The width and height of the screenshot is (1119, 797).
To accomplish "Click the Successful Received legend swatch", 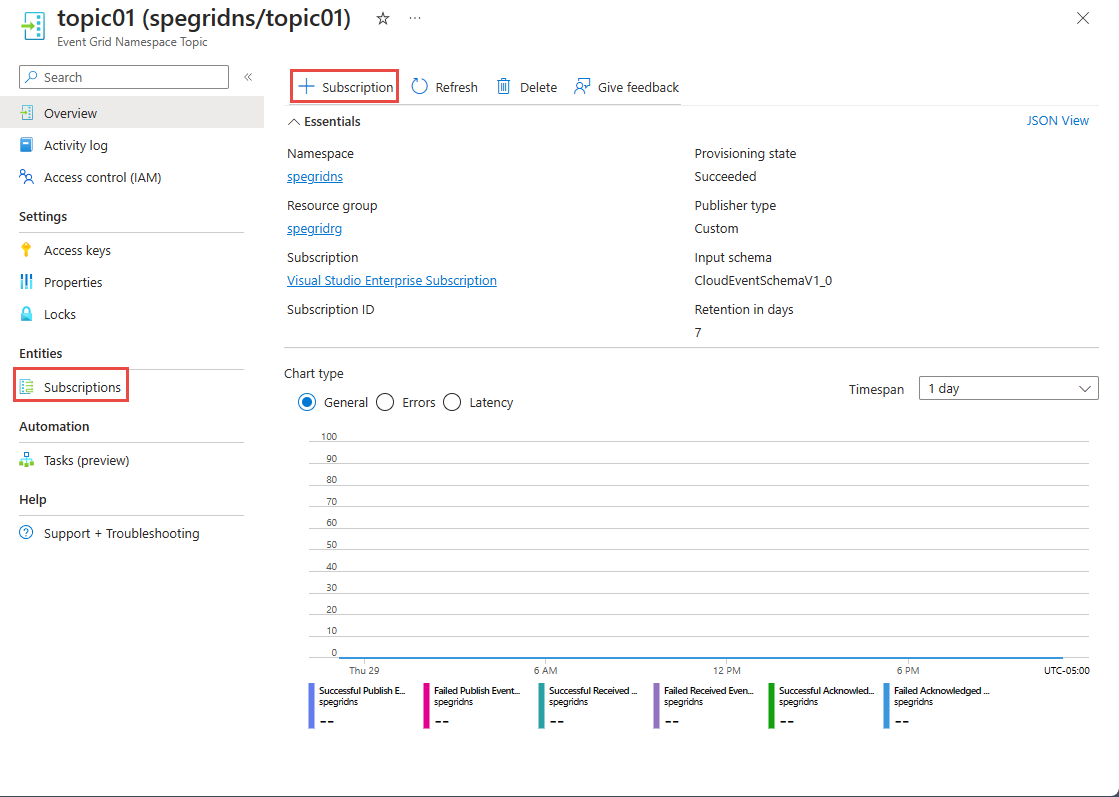I will (x=541, y=706).
